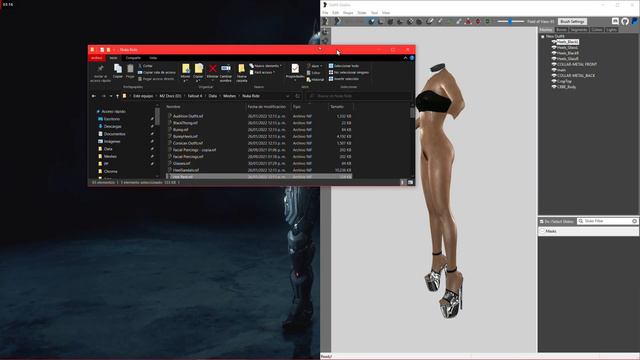The width and height of the screenshot is (640, 360).
Task: Click the Mover a folder icon
Action: tap(186, 69)
